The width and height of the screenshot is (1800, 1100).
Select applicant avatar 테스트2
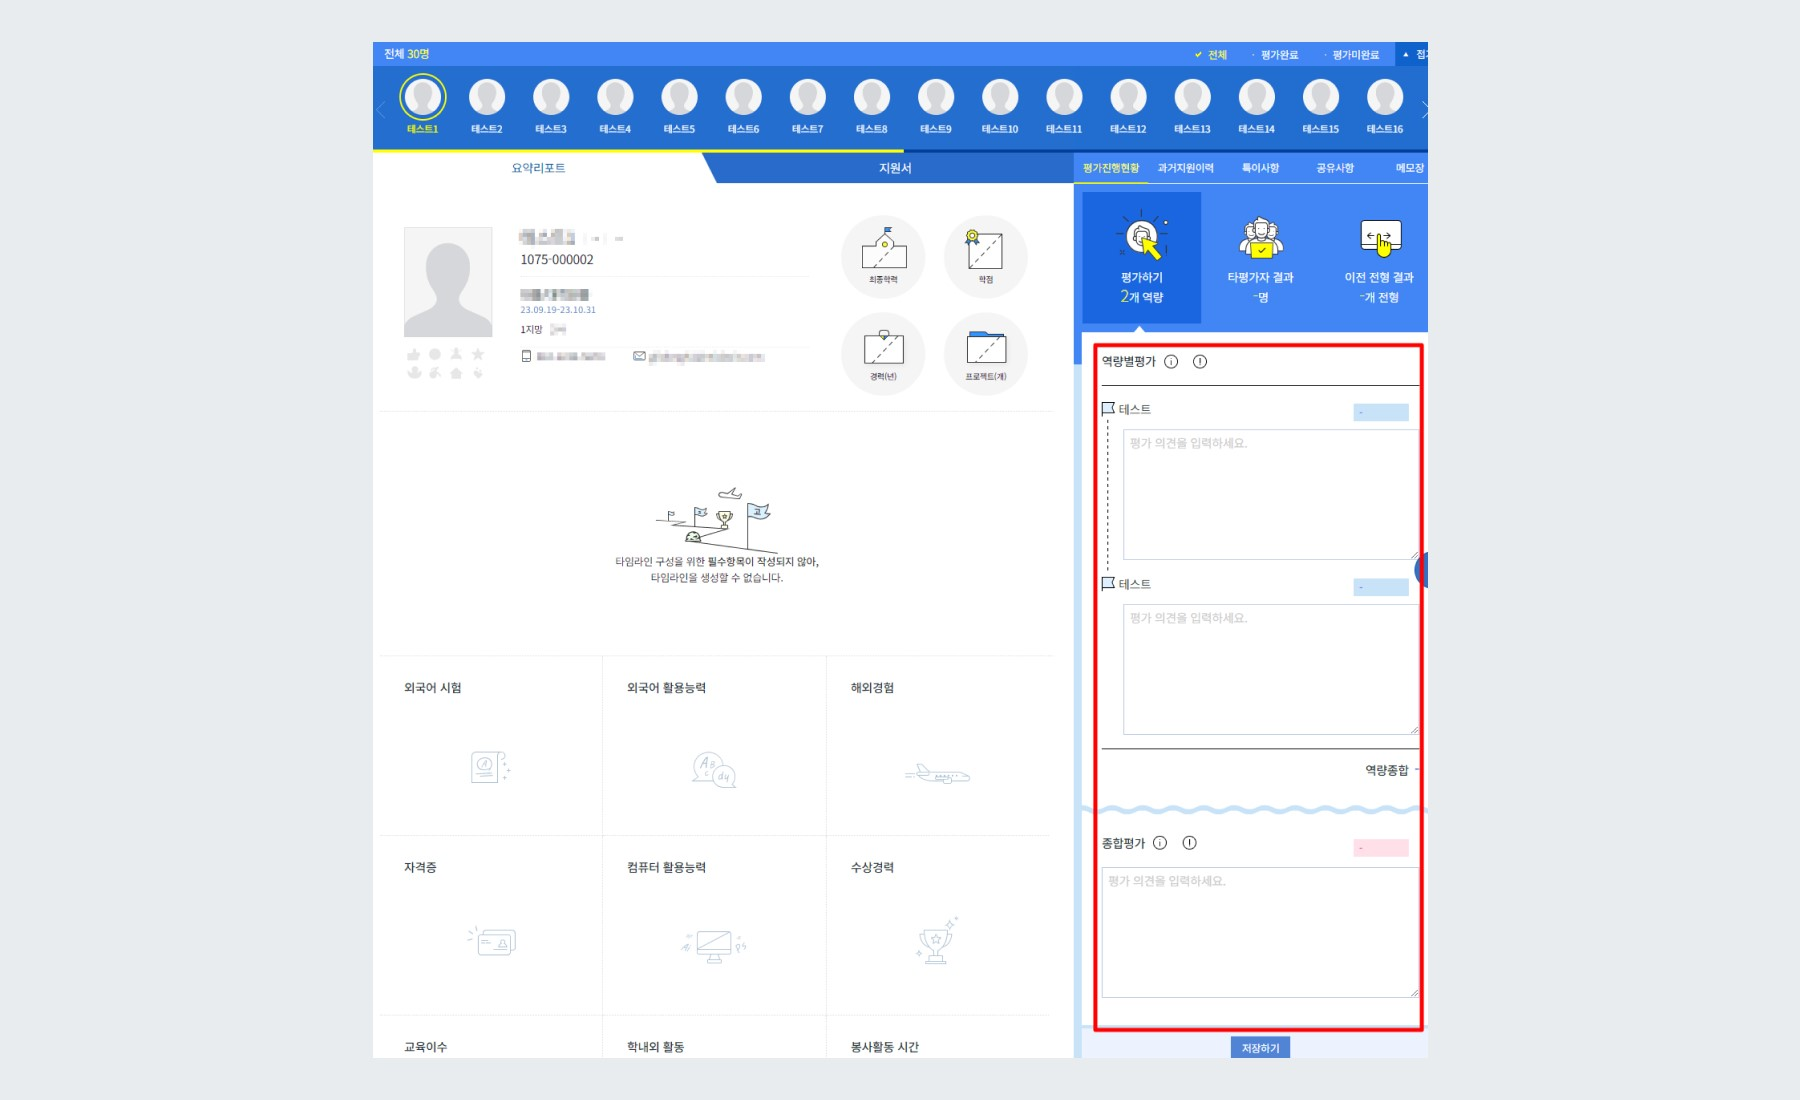[487, 97]
